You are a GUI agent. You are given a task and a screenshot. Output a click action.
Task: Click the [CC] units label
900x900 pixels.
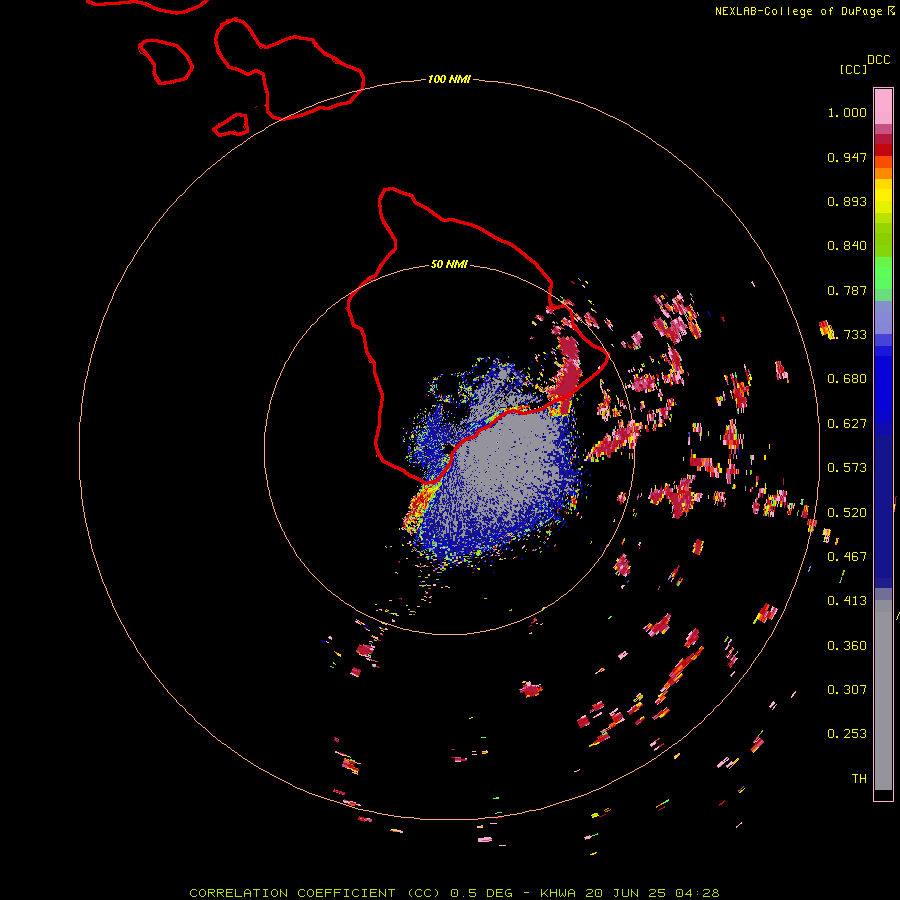tap(853, 69)
